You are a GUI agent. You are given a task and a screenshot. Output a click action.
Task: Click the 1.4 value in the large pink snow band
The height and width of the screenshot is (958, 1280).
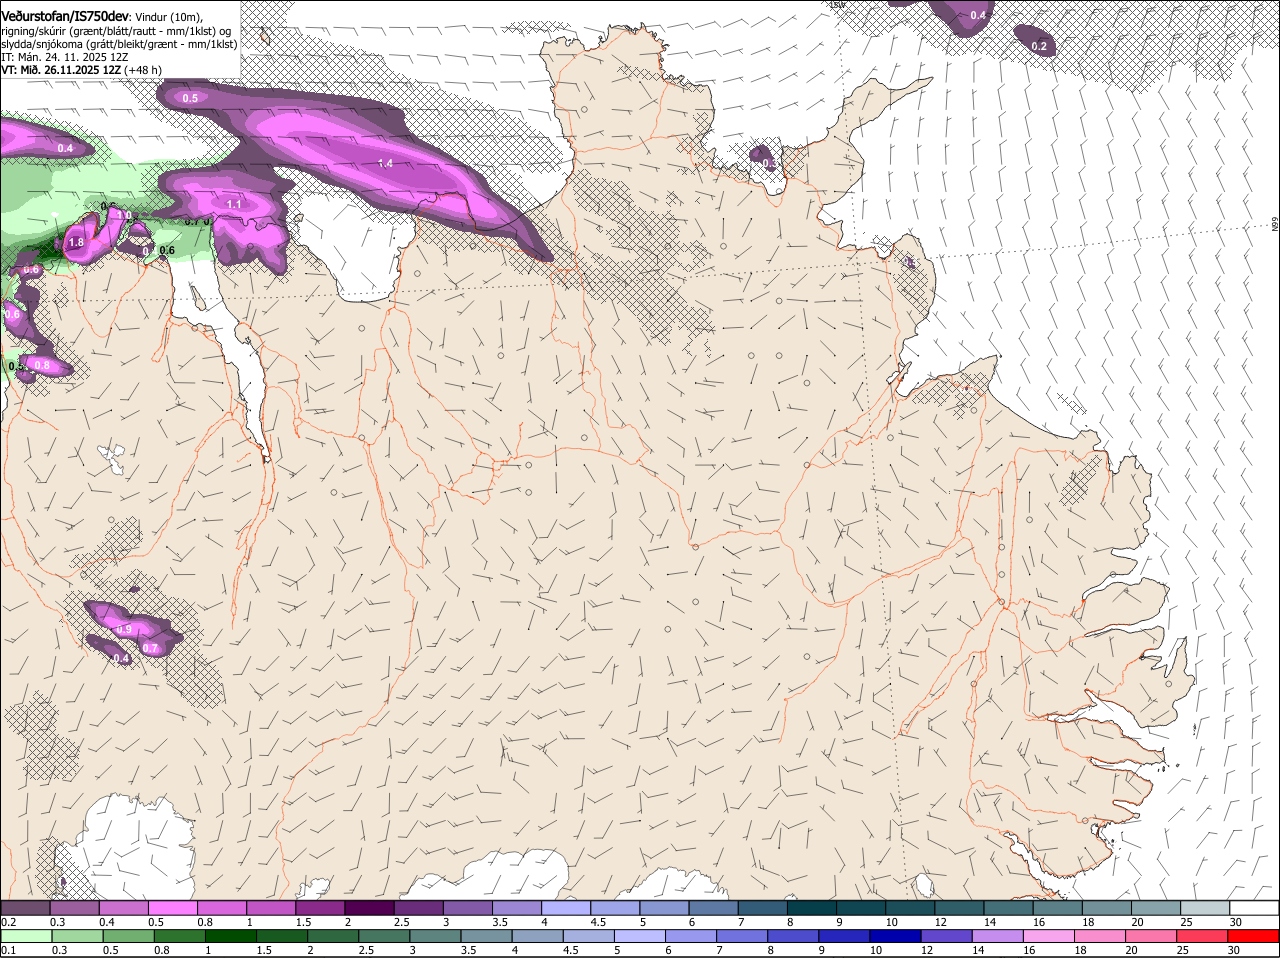tap(385, 163)
